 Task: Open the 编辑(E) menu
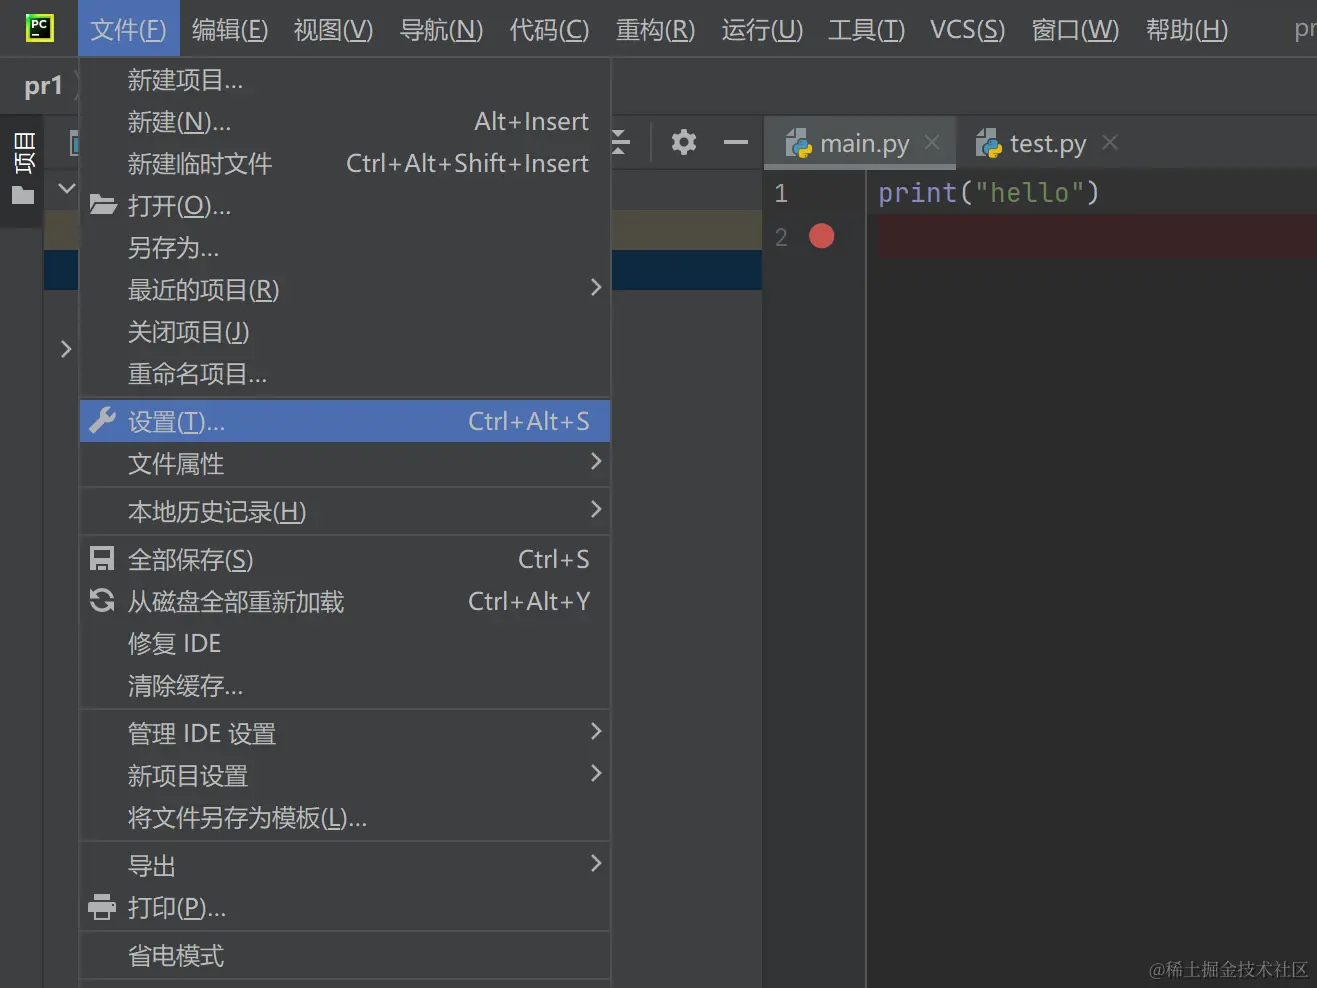click(230, 29)
